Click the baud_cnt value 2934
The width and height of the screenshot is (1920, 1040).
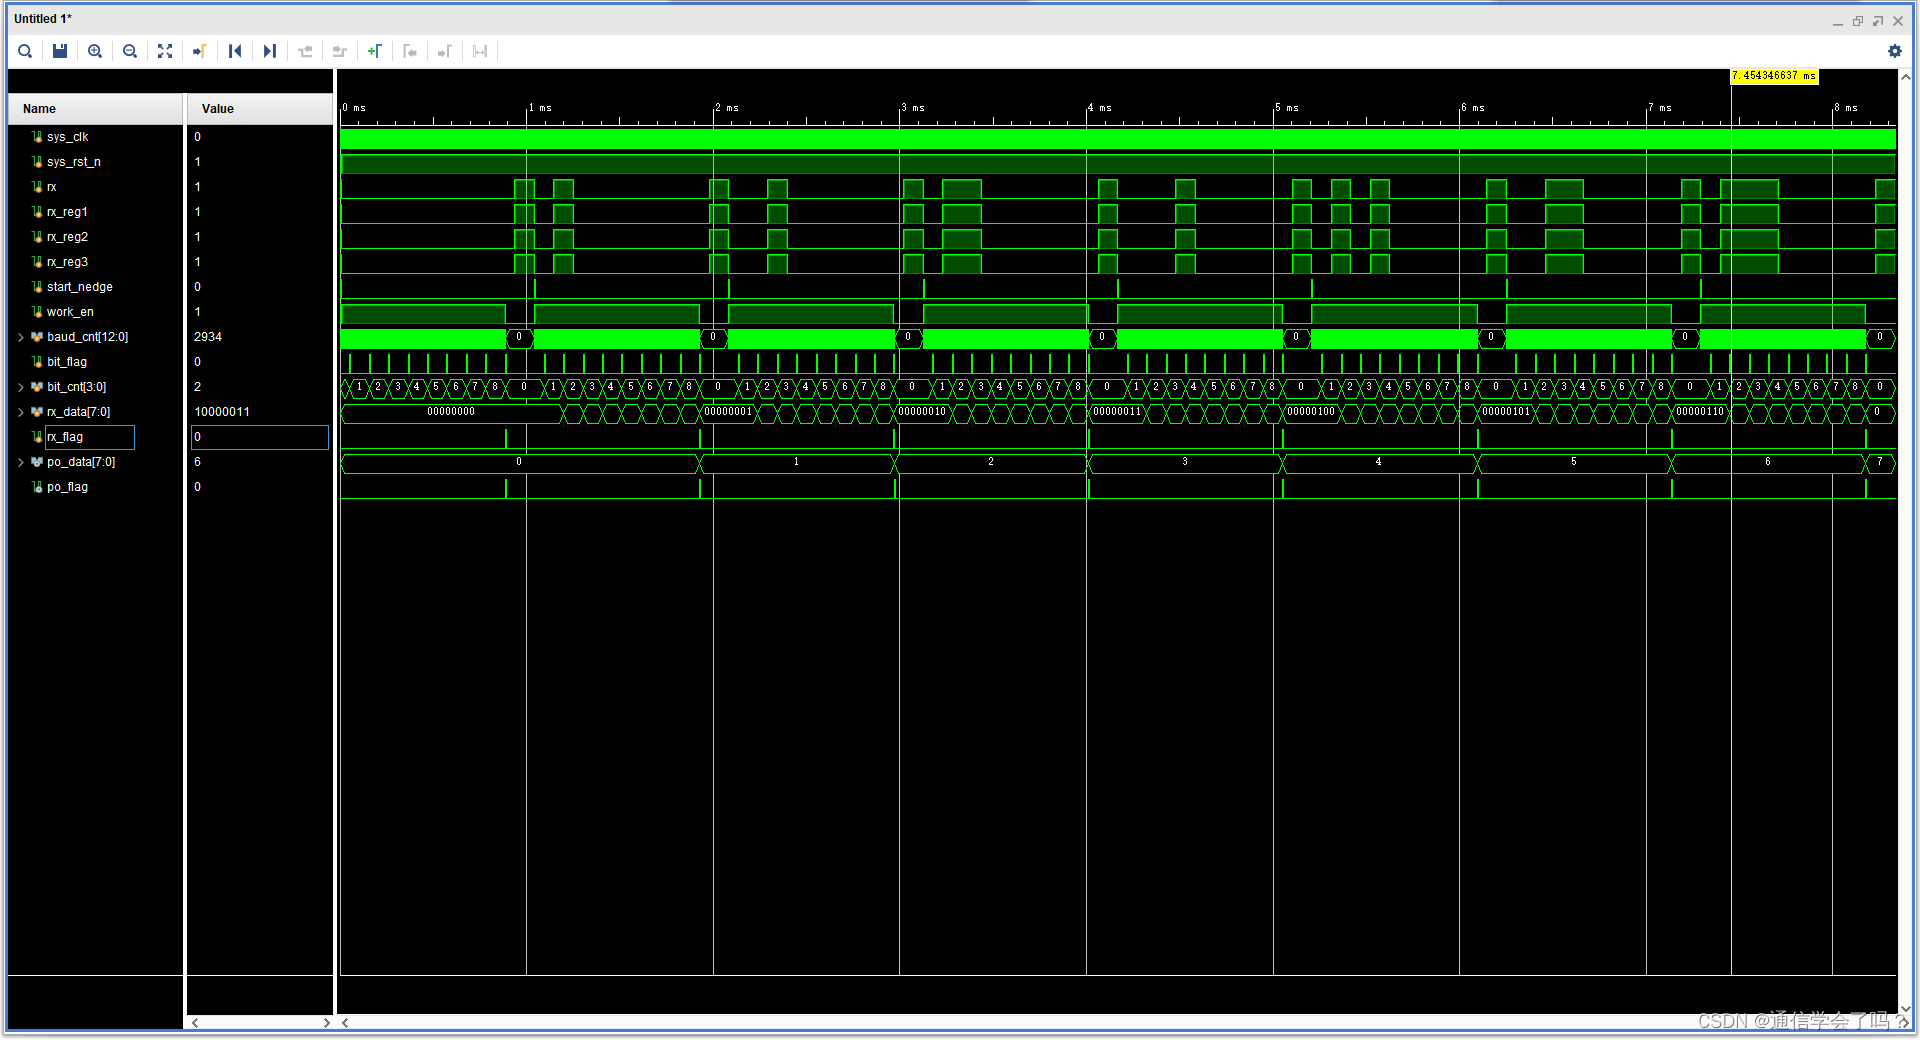[208, 337]
